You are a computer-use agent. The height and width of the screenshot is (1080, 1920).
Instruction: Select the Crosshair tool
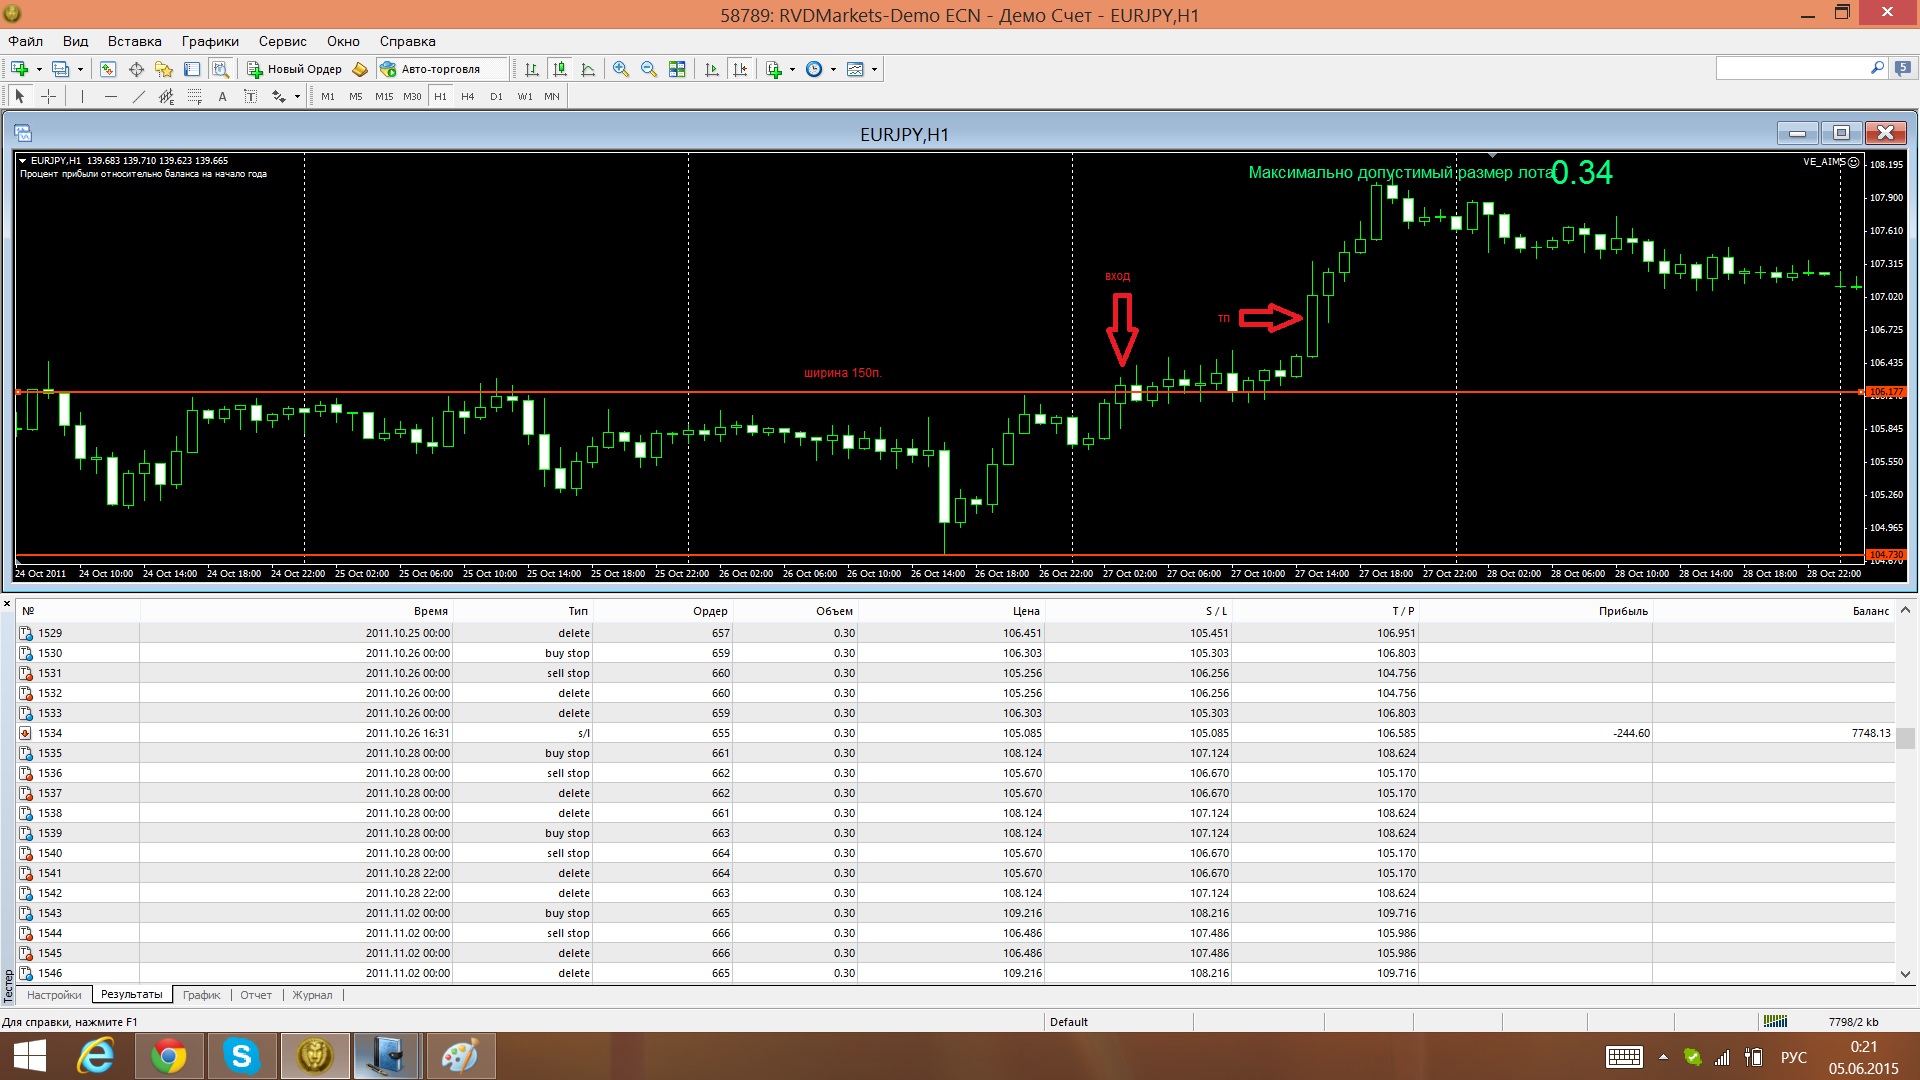pos(47,96)
